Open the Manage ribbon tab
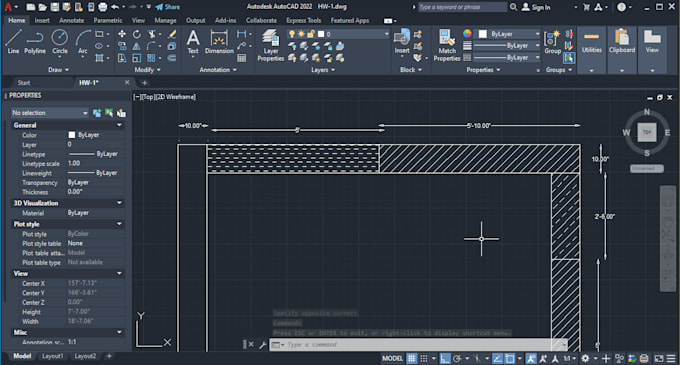 point(165,20)
